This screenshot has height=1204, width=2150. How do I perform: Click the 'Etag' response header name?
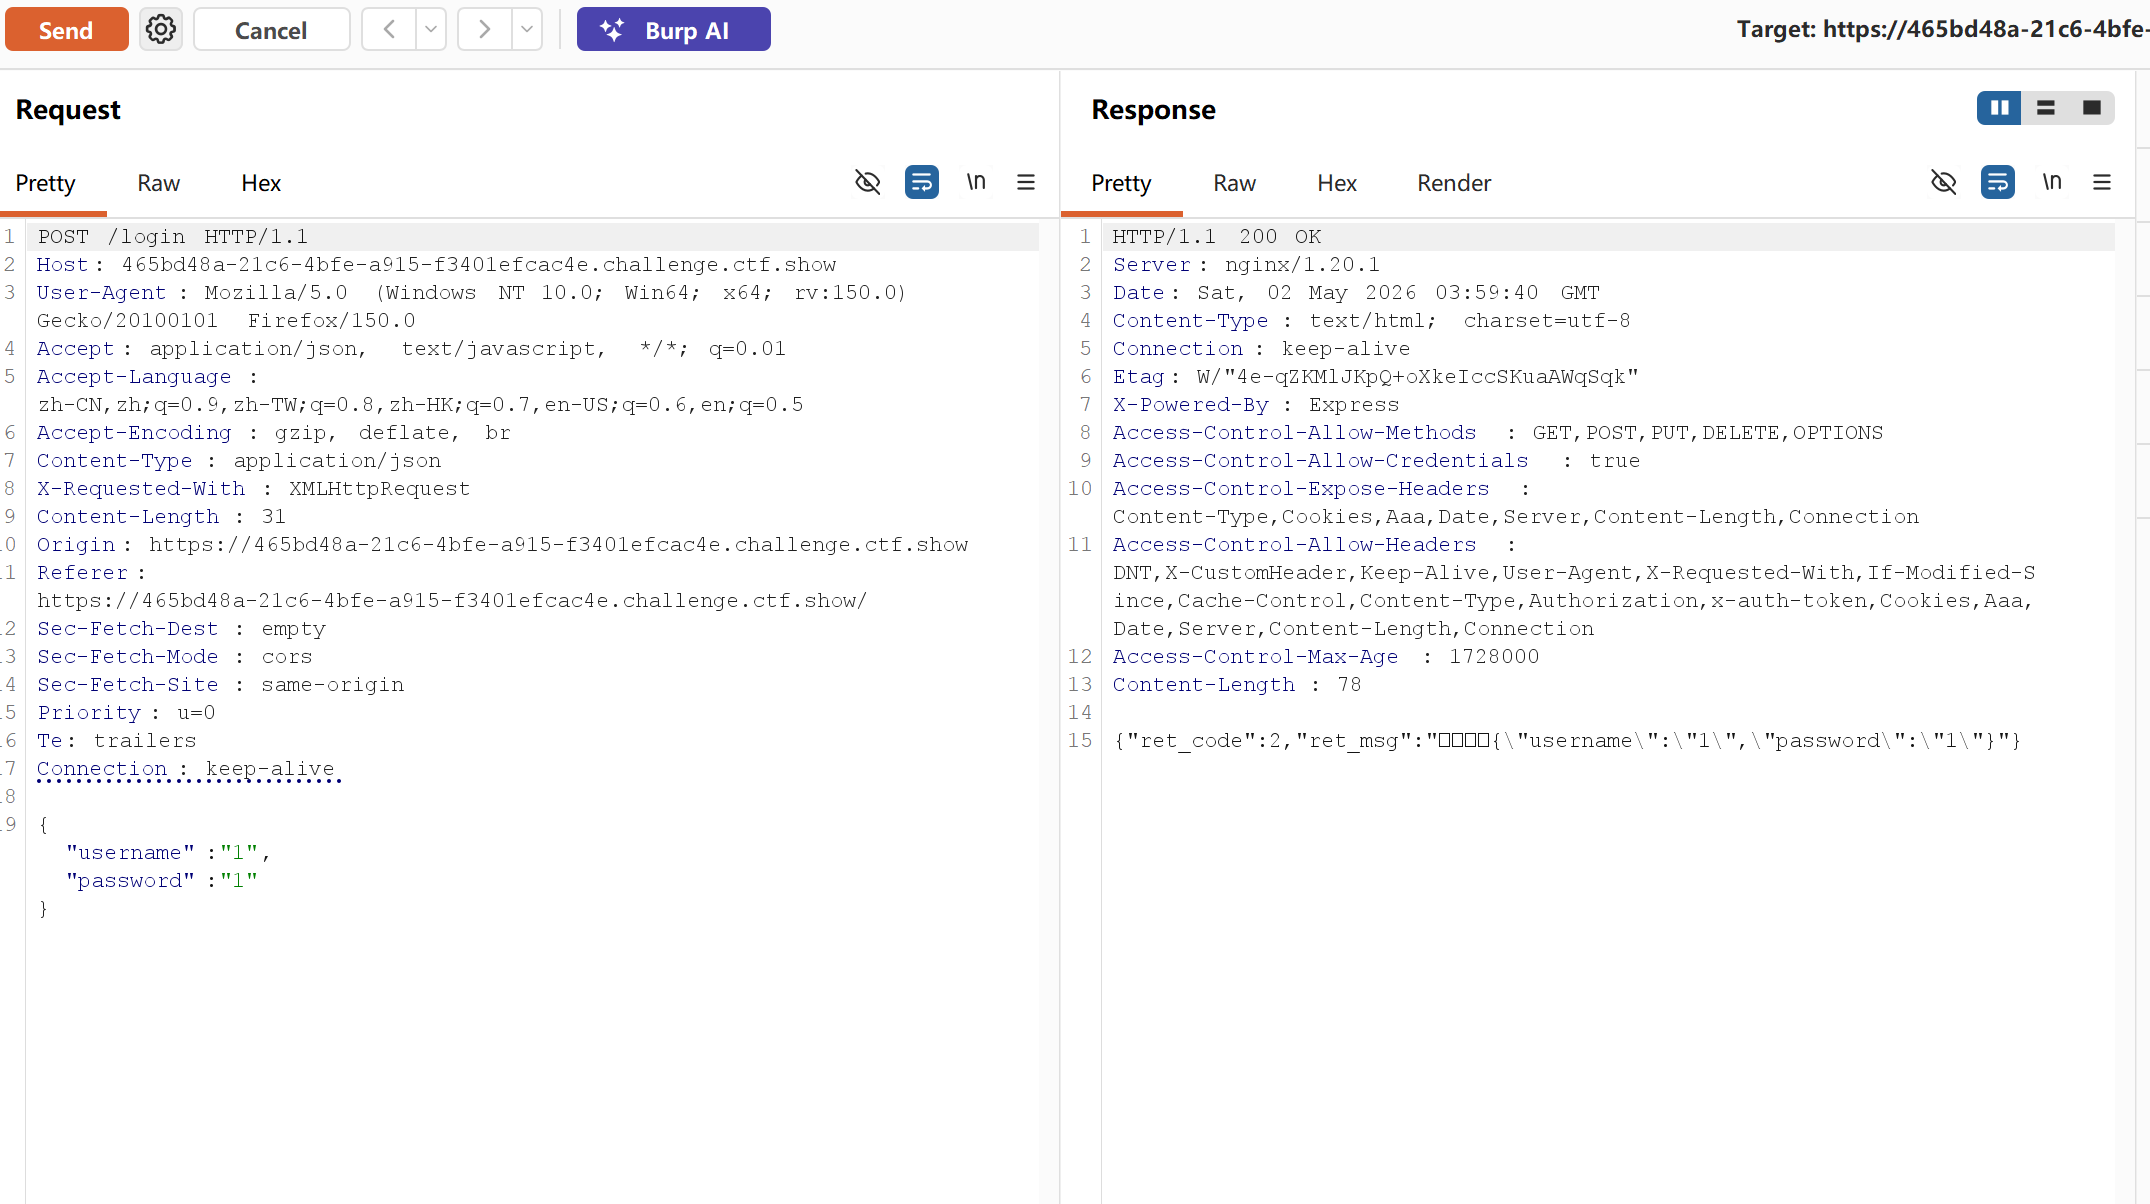[1139, 377]
